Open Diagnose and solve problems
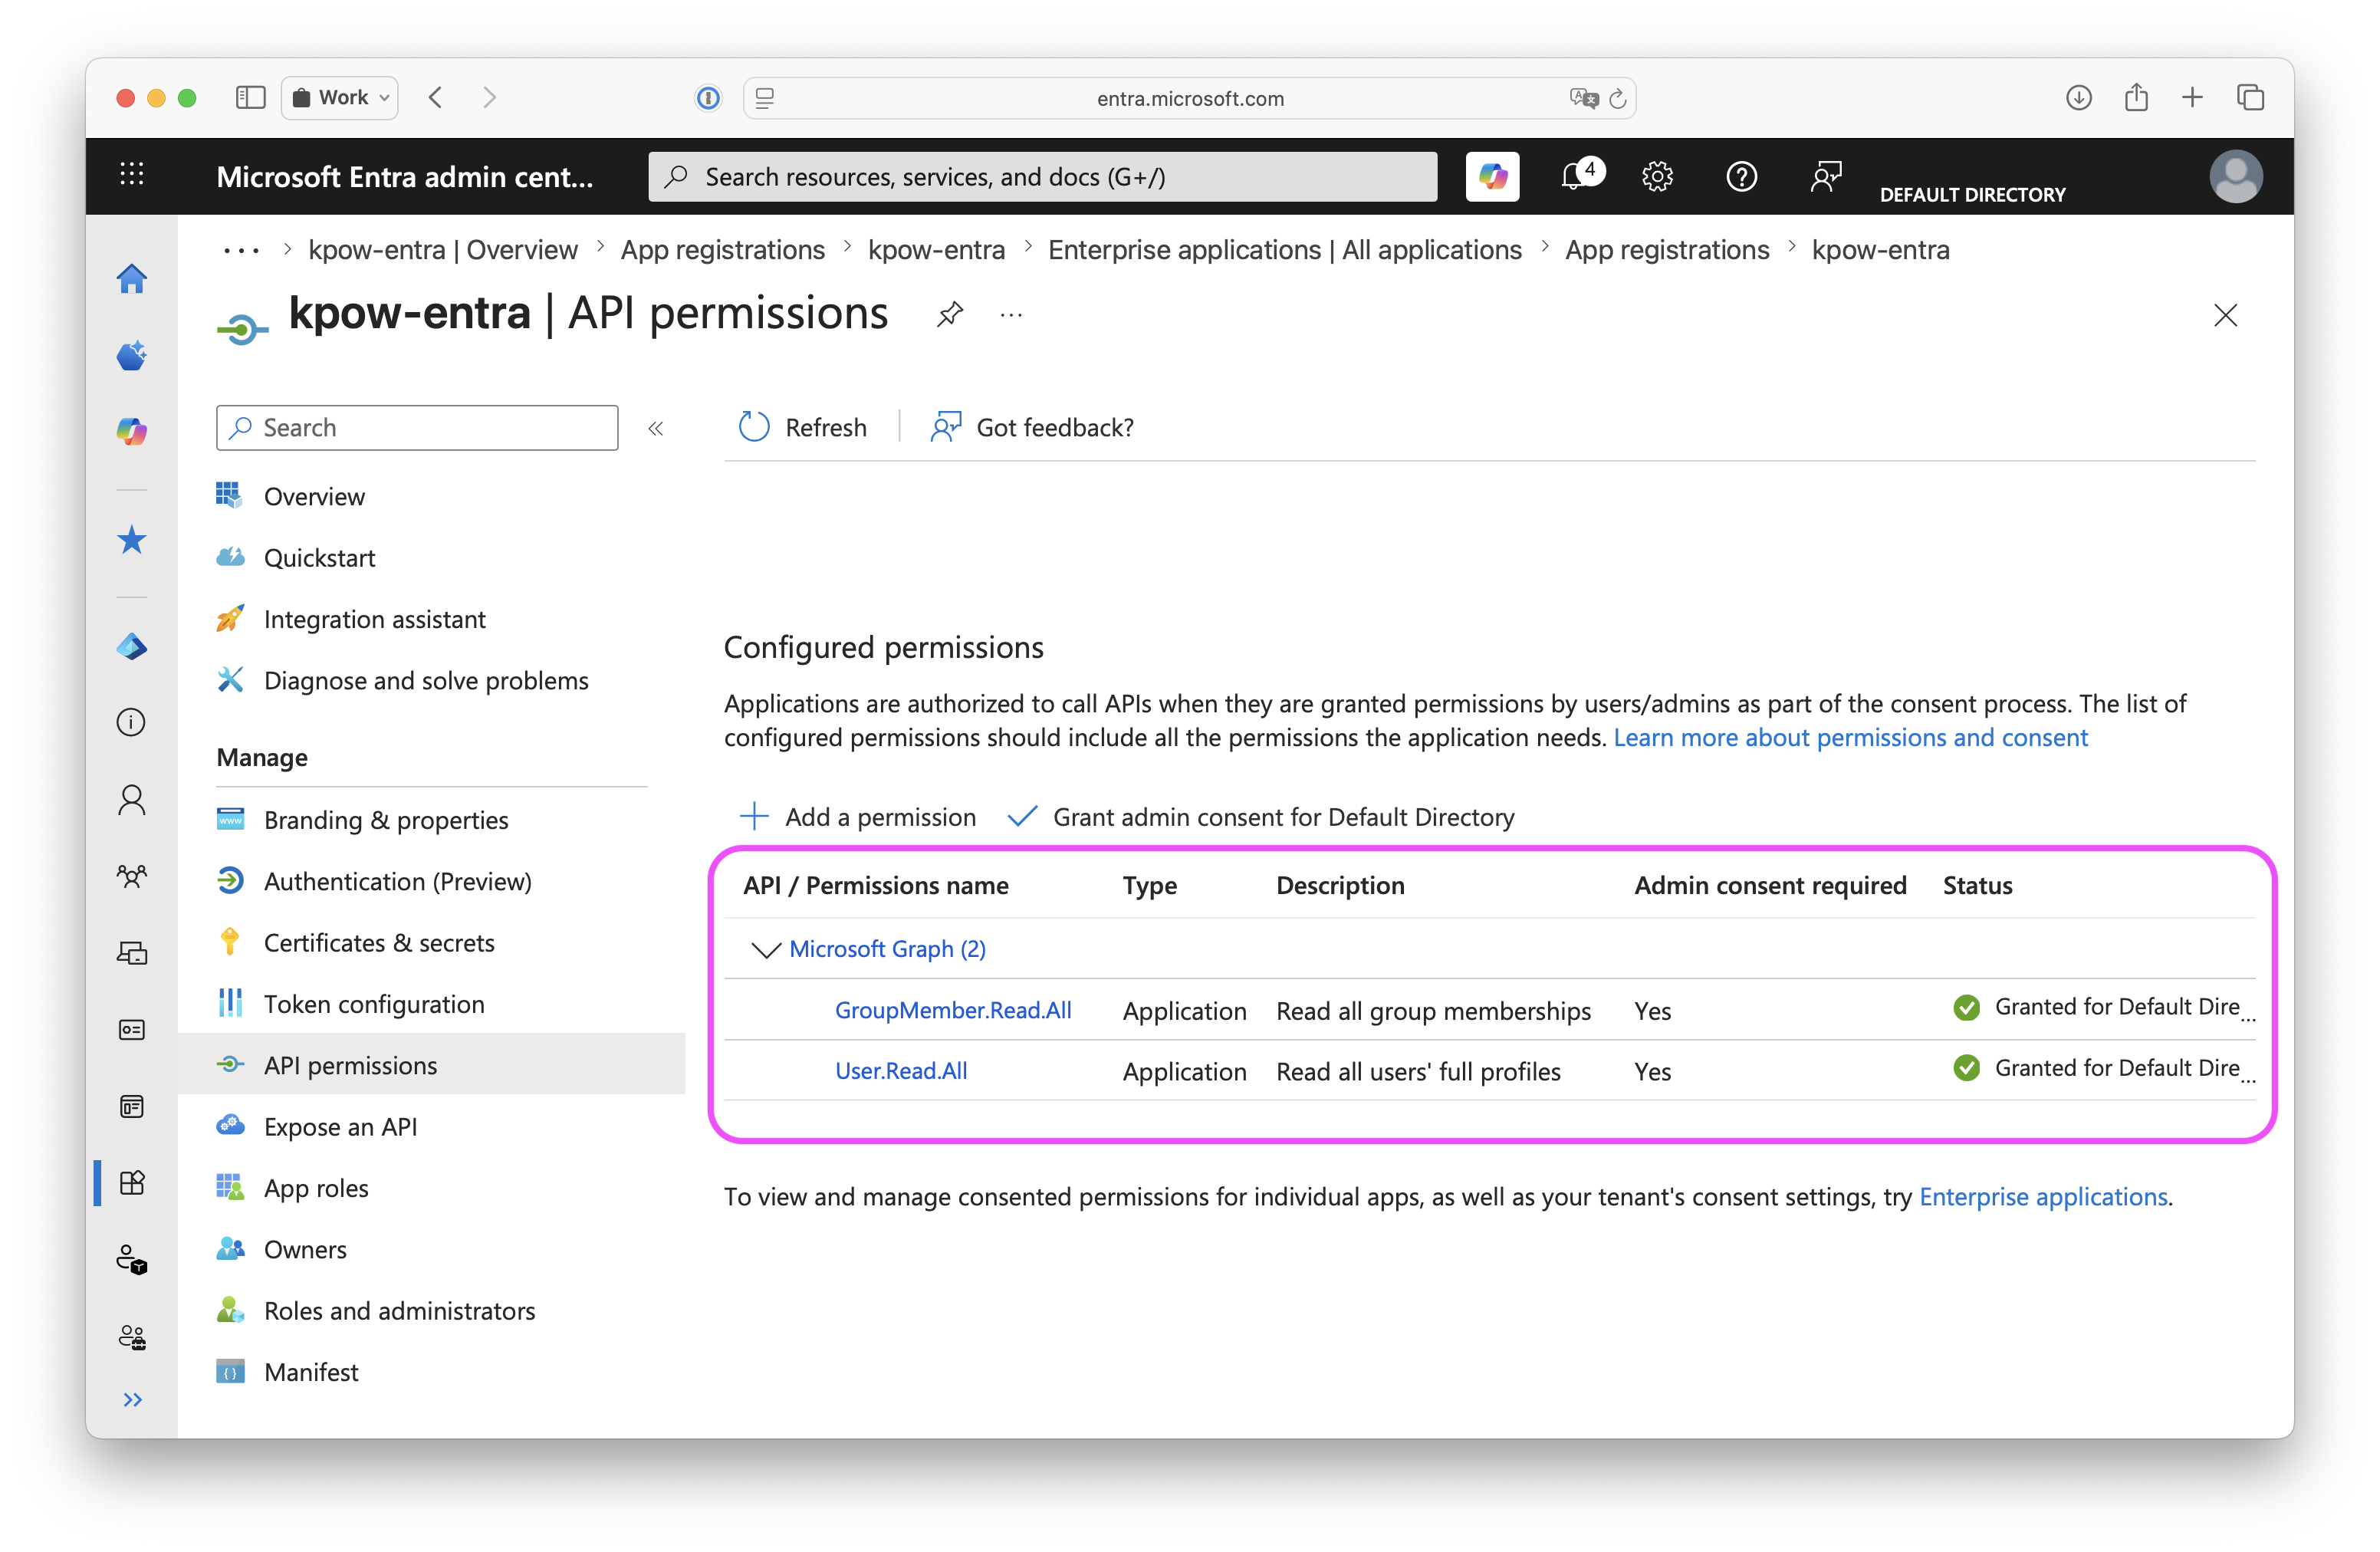The width and height of the screenshot is (2380, 1552). click(x=426, y=680)
